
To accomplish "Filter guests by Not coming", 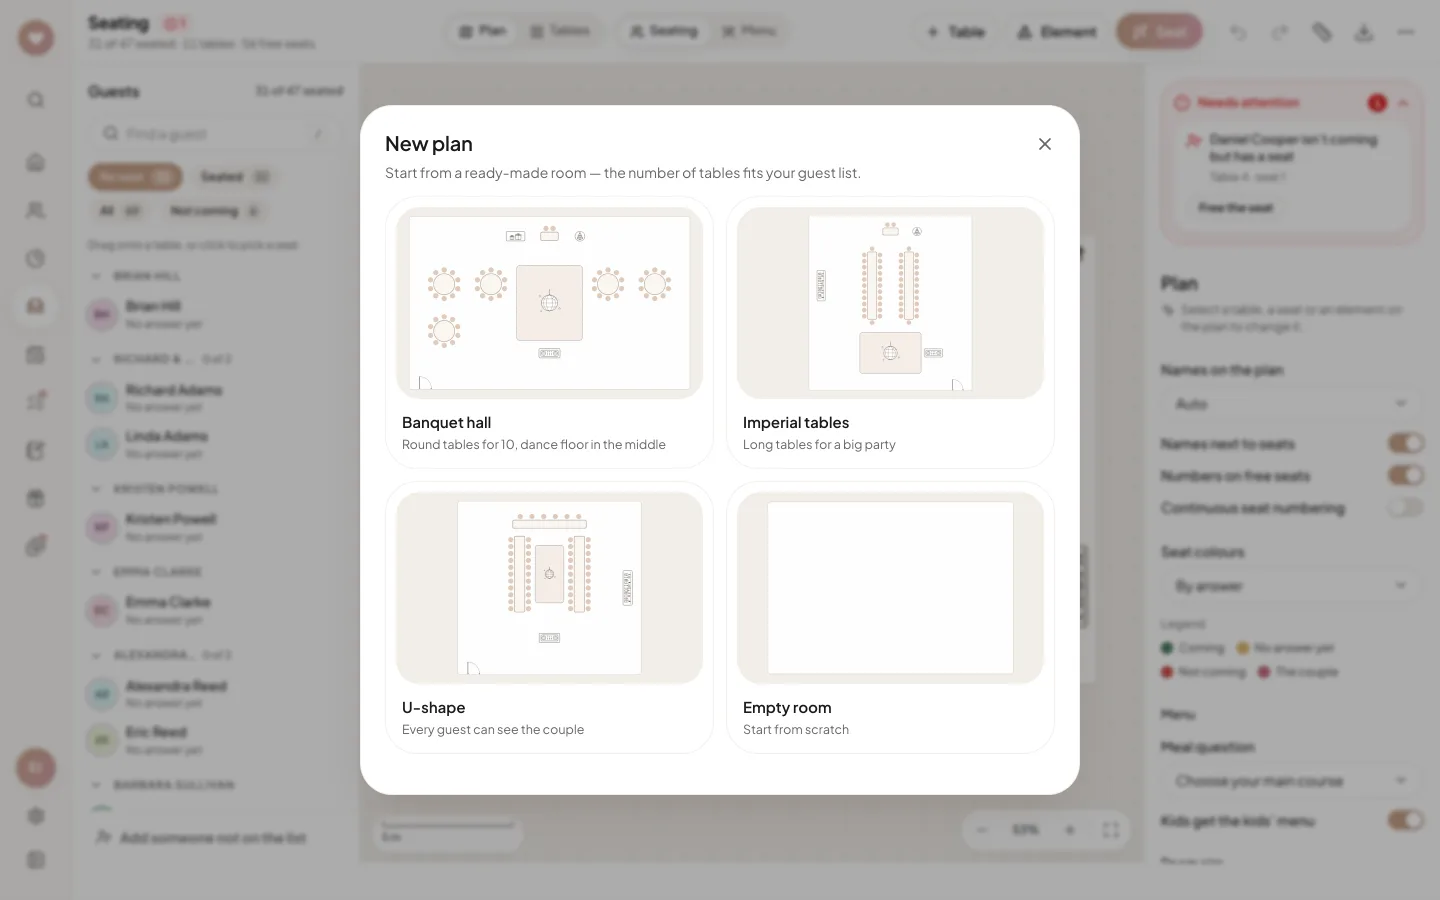I will point(215,211).
